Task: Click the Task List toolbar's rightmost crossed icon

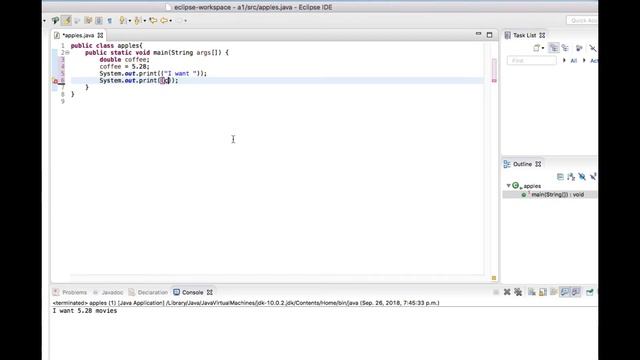Action: point(593,48)
